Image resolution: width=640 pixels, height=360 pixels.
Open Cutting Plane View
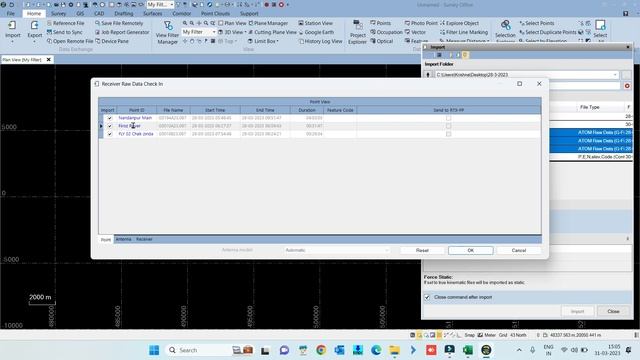tap(272, 32)
